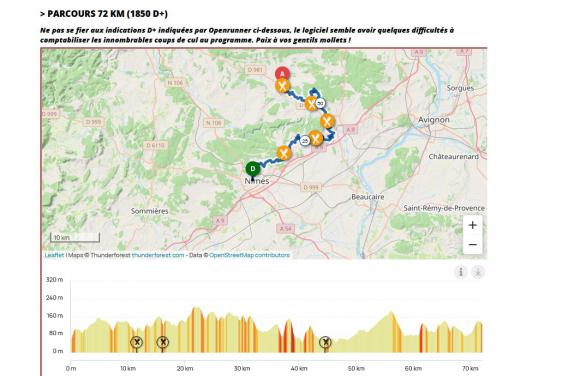Click the elevation peak near 20 km on the profile

point(195,309)
